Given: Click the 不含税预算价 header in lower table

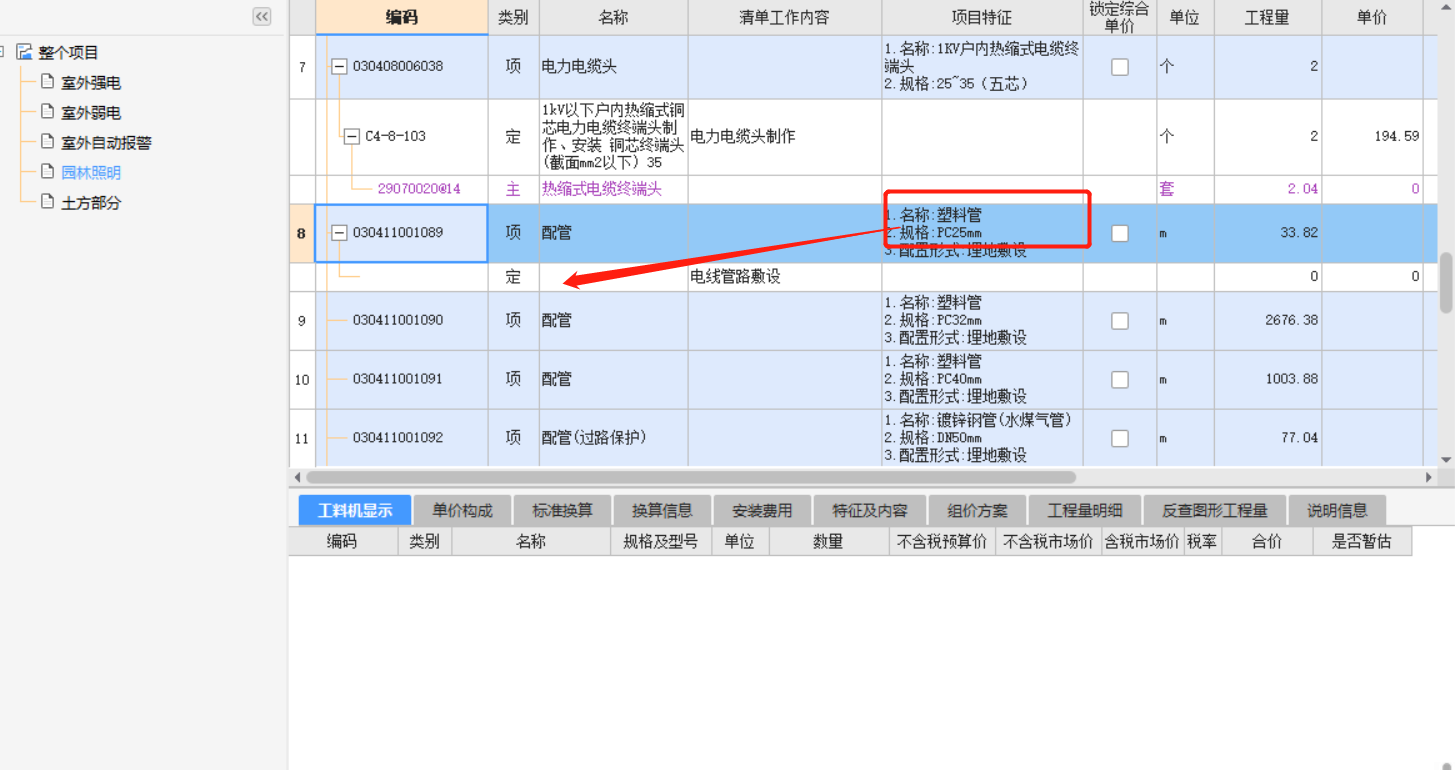Looking at the screenshot, I should tap(942, 541).
